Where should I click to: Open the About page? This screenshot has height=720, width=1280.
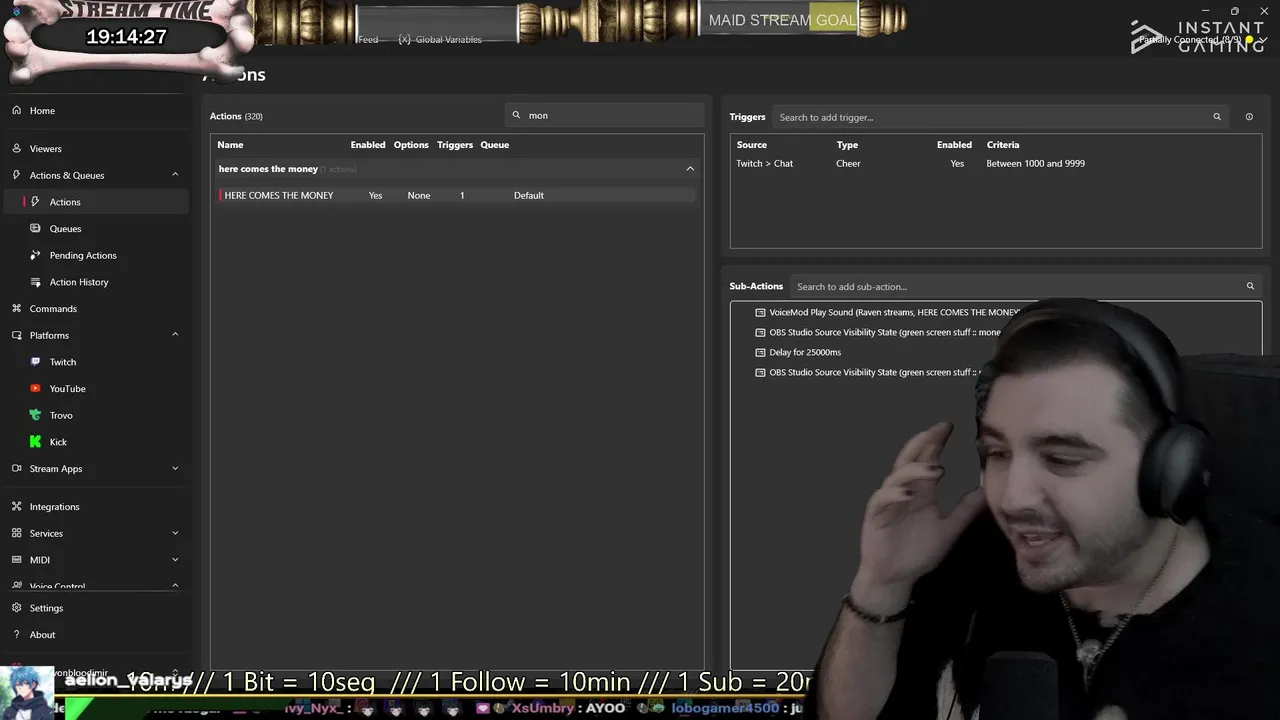coord(42,635)
